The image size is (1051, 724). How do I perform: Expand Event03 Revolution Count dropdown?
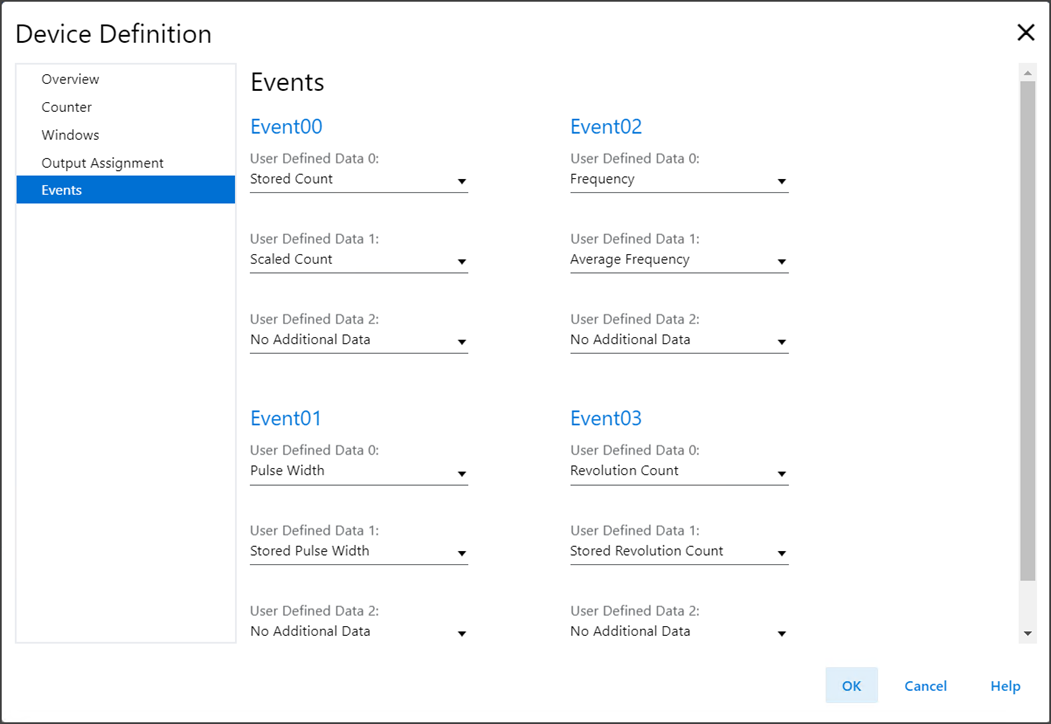[x=678, y=471]
